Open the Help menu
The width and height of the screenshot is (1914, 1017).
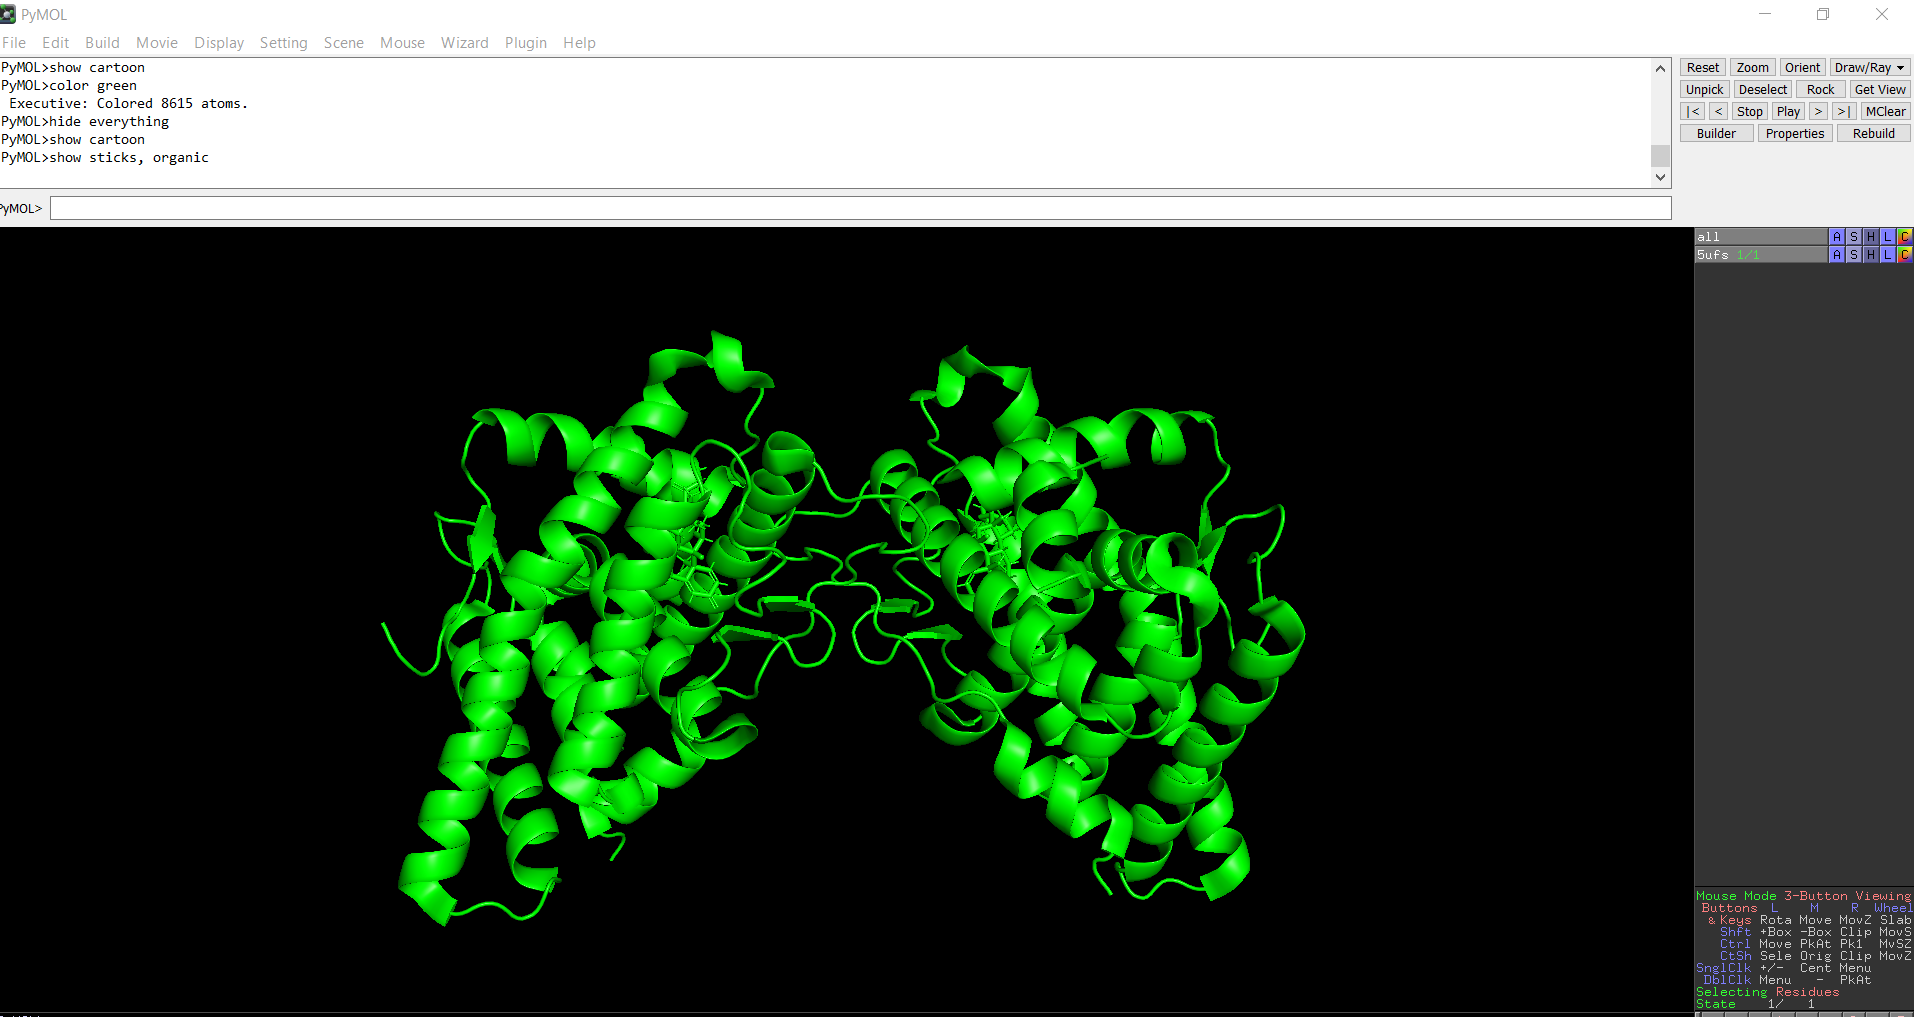click(579, 43)
